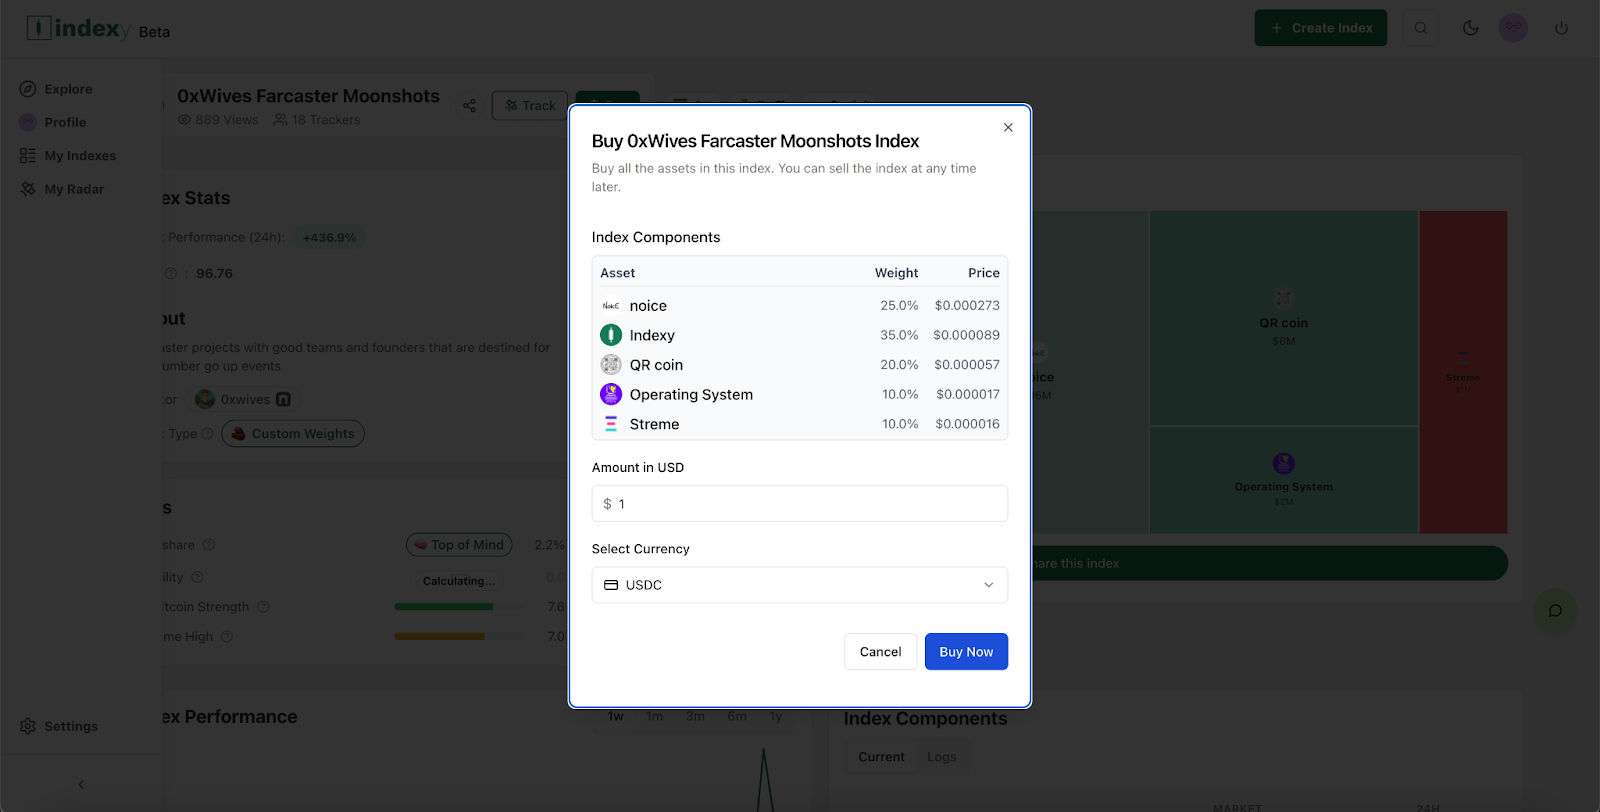Select Operating System weight 10.0%

pyautogui.click(x=900, y=394)
